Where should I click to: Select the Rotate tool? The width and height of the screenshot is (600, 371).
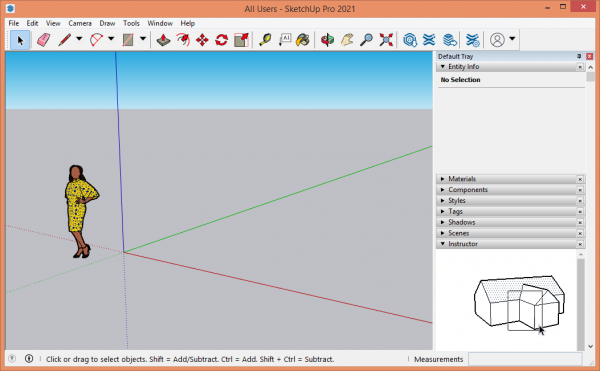tap(221, 40)
